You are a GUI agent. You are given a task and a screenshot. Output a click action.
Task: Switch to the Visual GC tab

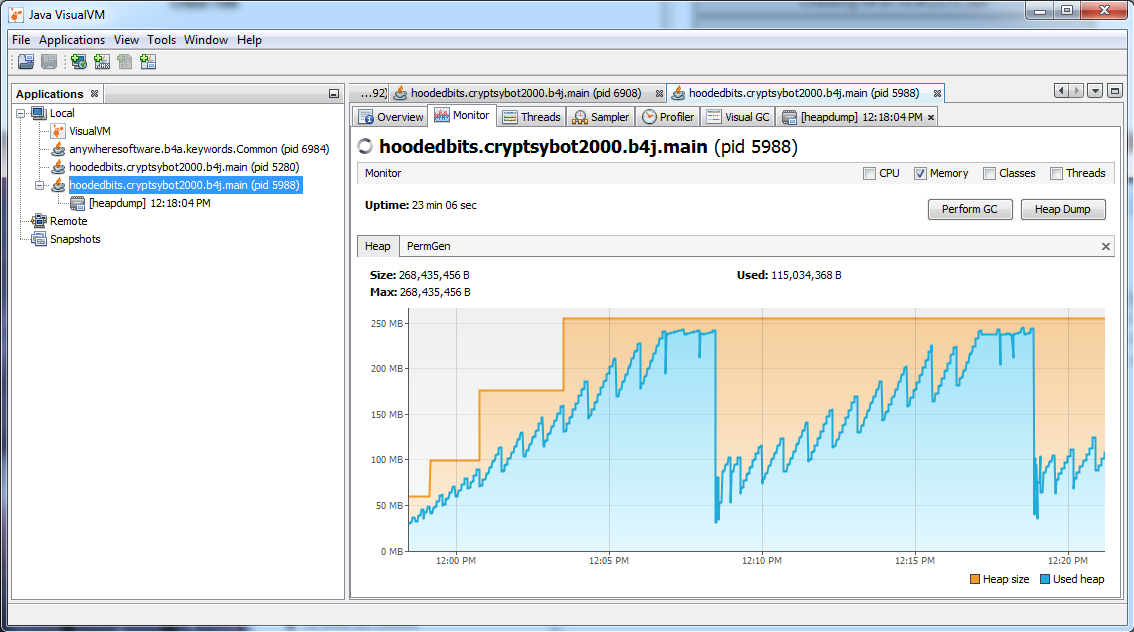[x=738, y=117]
